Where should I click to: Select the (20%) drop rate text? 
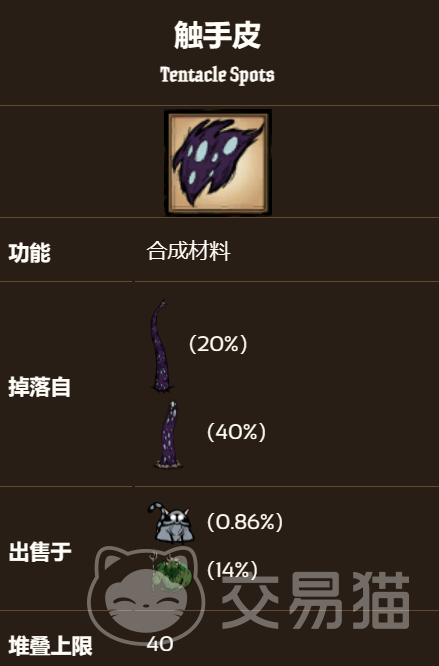point(218,344)
